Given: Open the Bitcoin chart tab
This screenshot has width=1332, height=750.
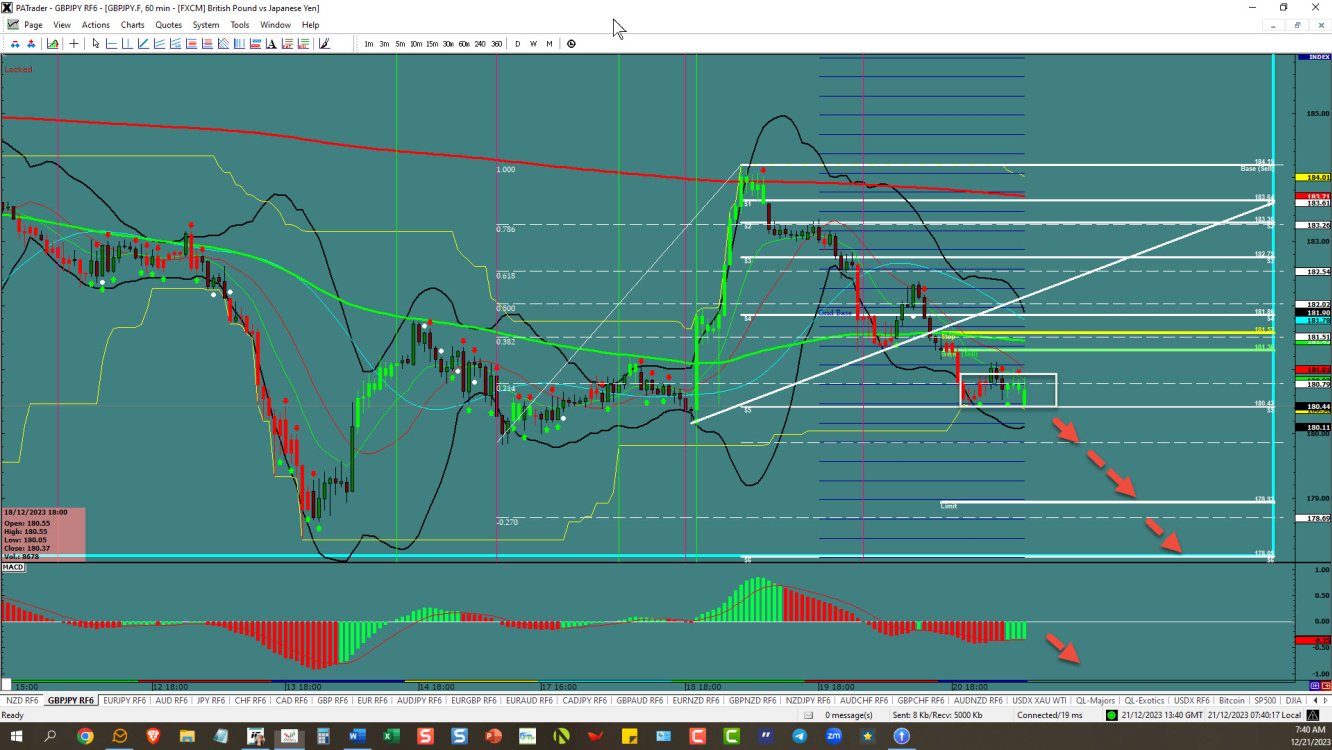Looking at the screenshot, I should tap(1232, 700).
